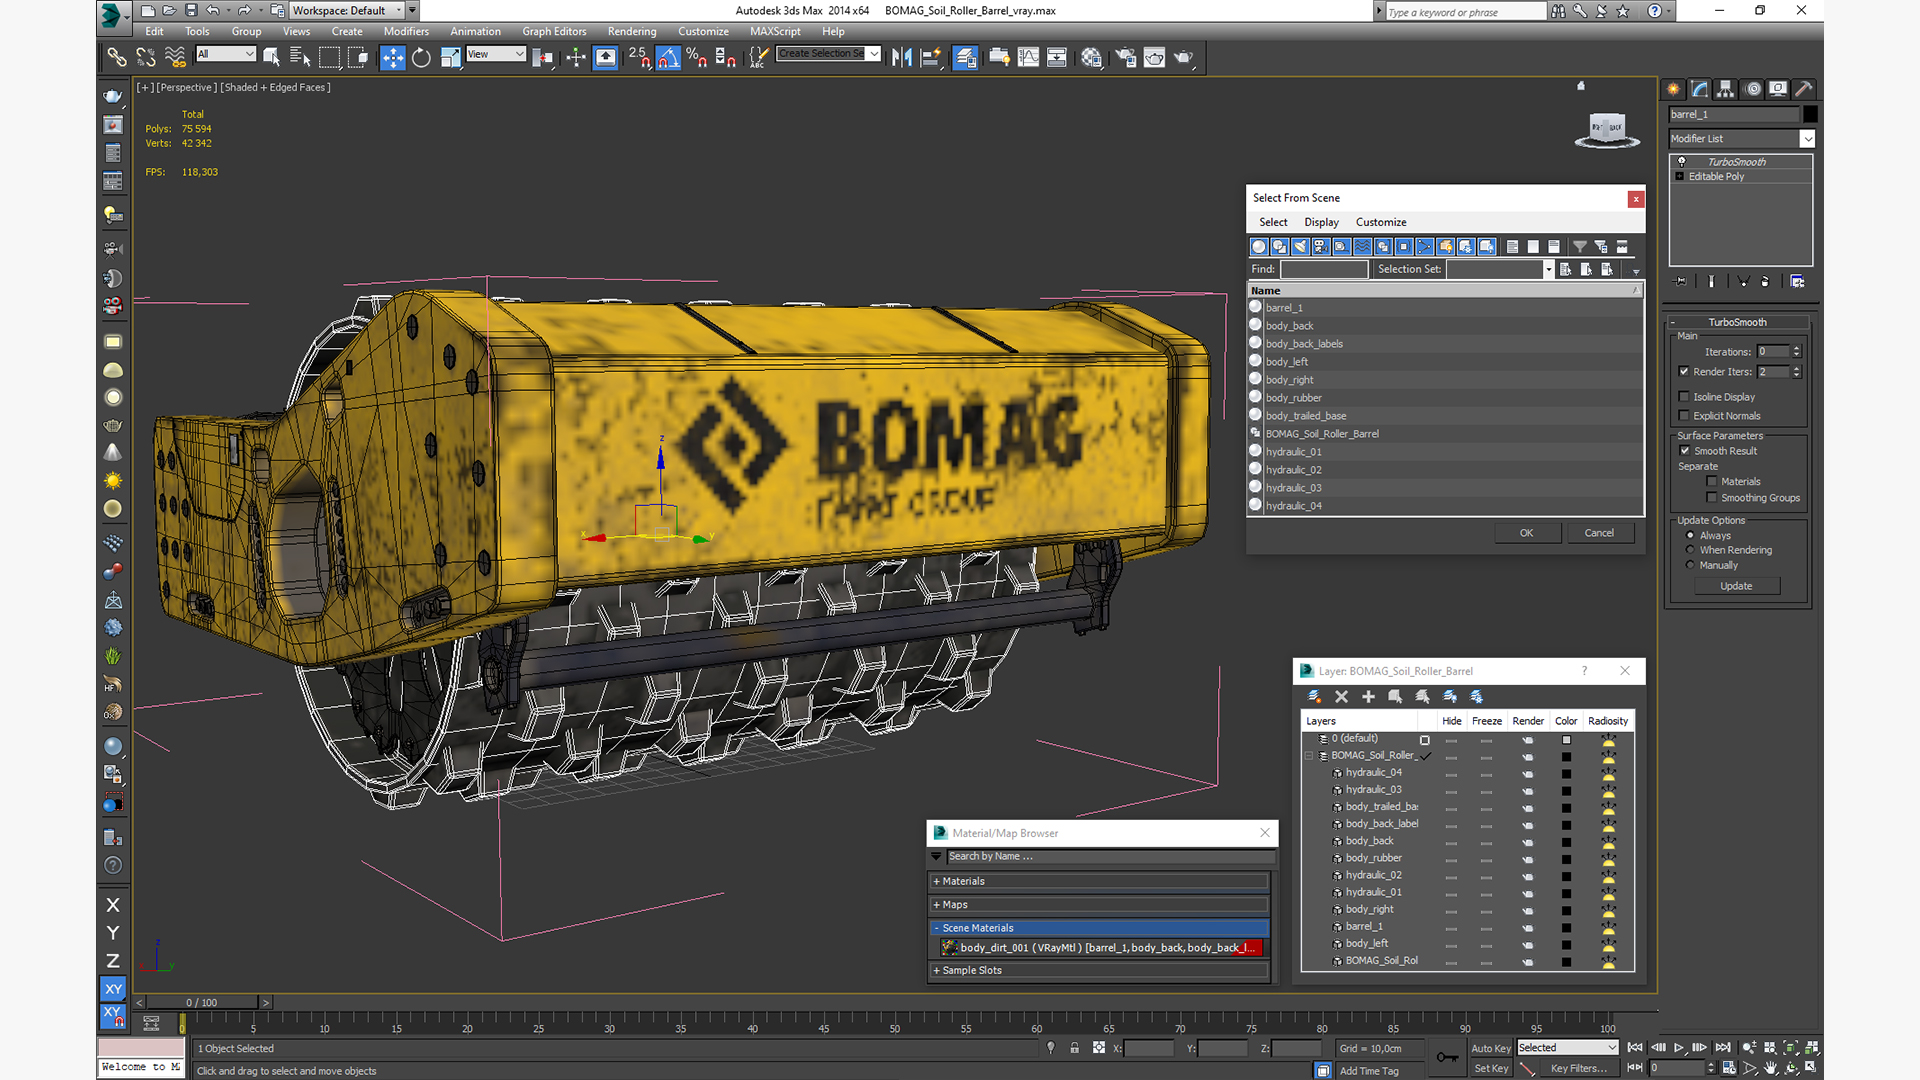Screen dimensions: 1920x1080
Task: Enable Isoline Display checkbox
Action: [1684, 397]
